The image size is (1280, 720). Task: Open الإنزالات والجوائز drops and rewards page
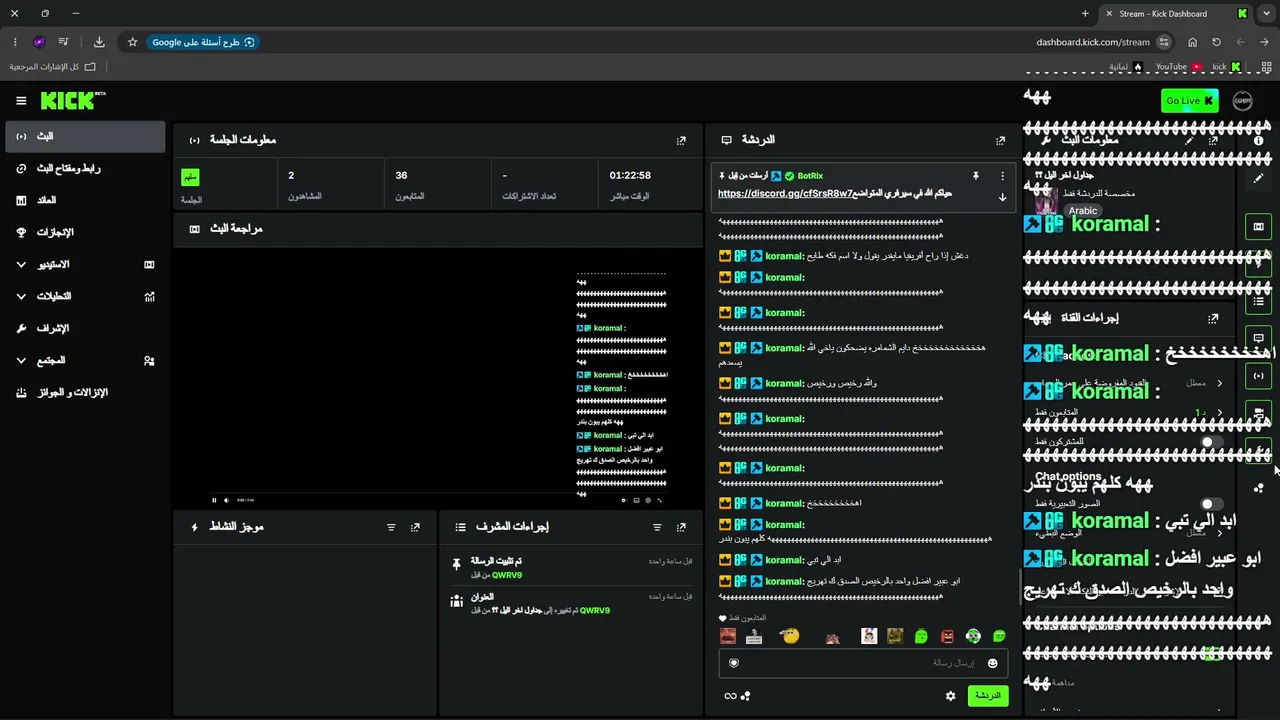tap(85, 392)
